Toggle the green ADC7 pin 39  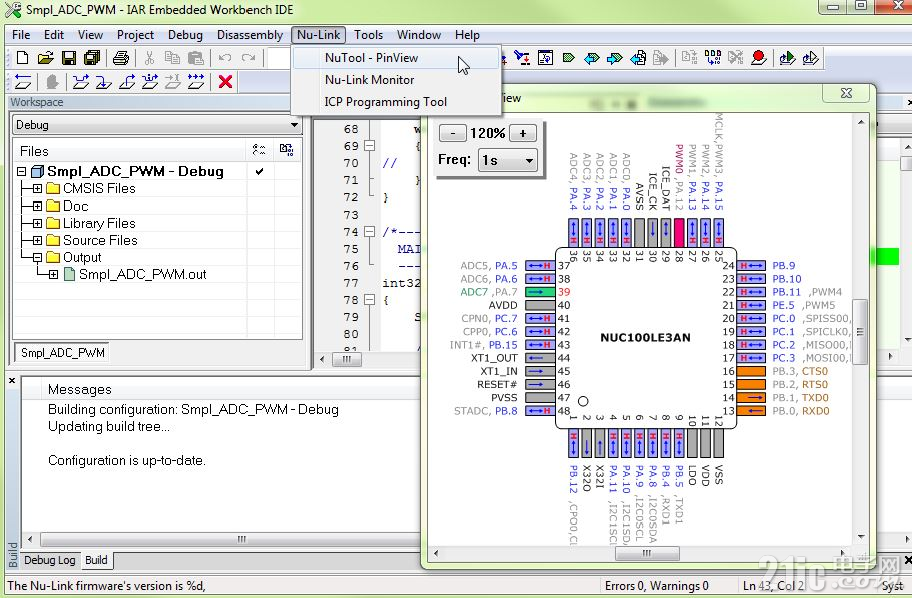[x=540, y=292]
